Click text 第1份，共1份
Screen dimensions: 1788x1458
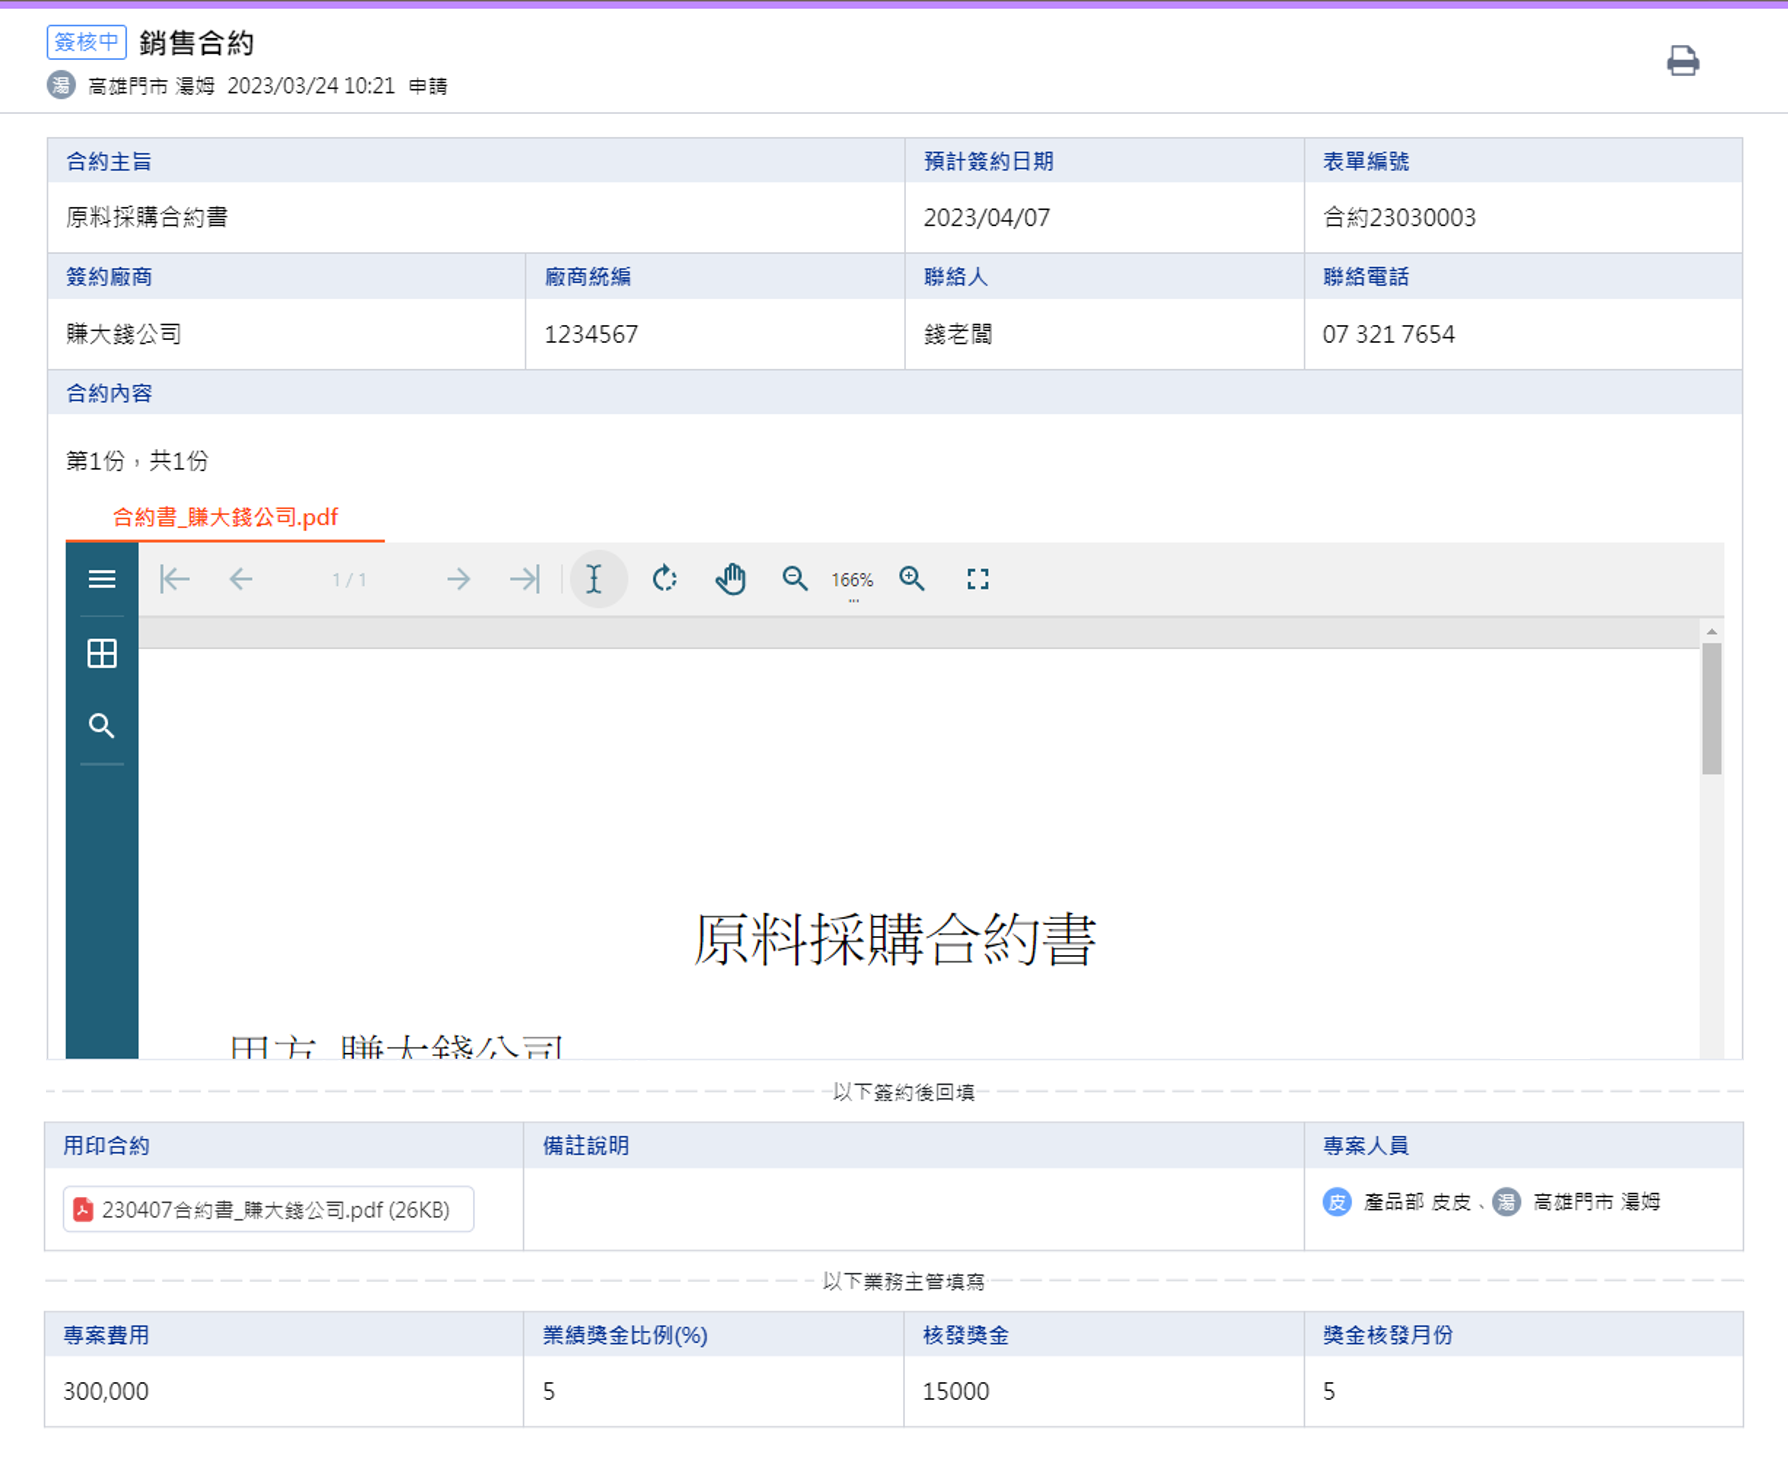click(137, 460)
